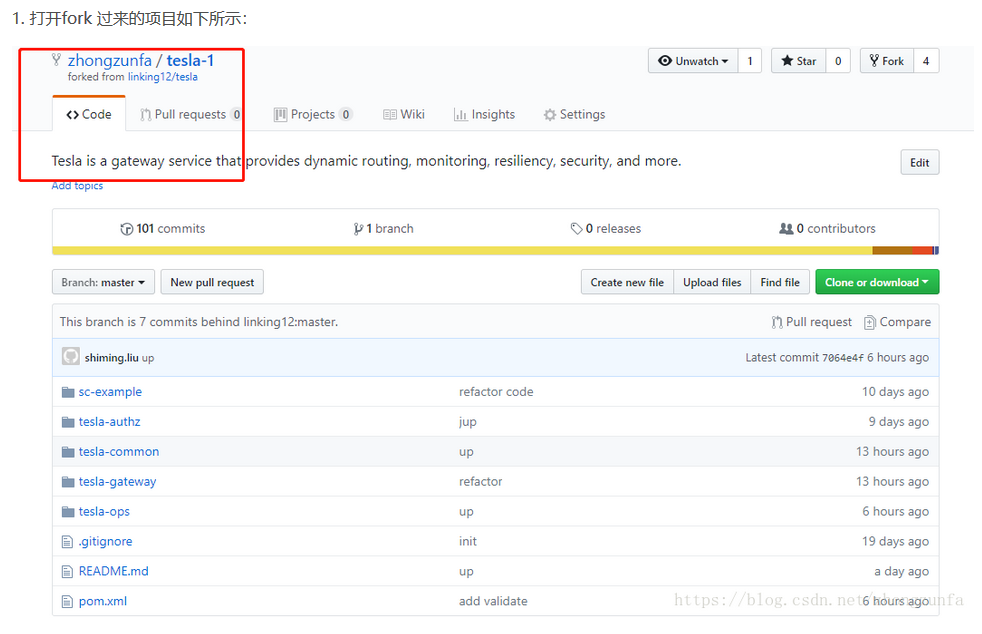Click the watchers count 1
The width and height of the screenshot is (982, 634).
point(750,61)
